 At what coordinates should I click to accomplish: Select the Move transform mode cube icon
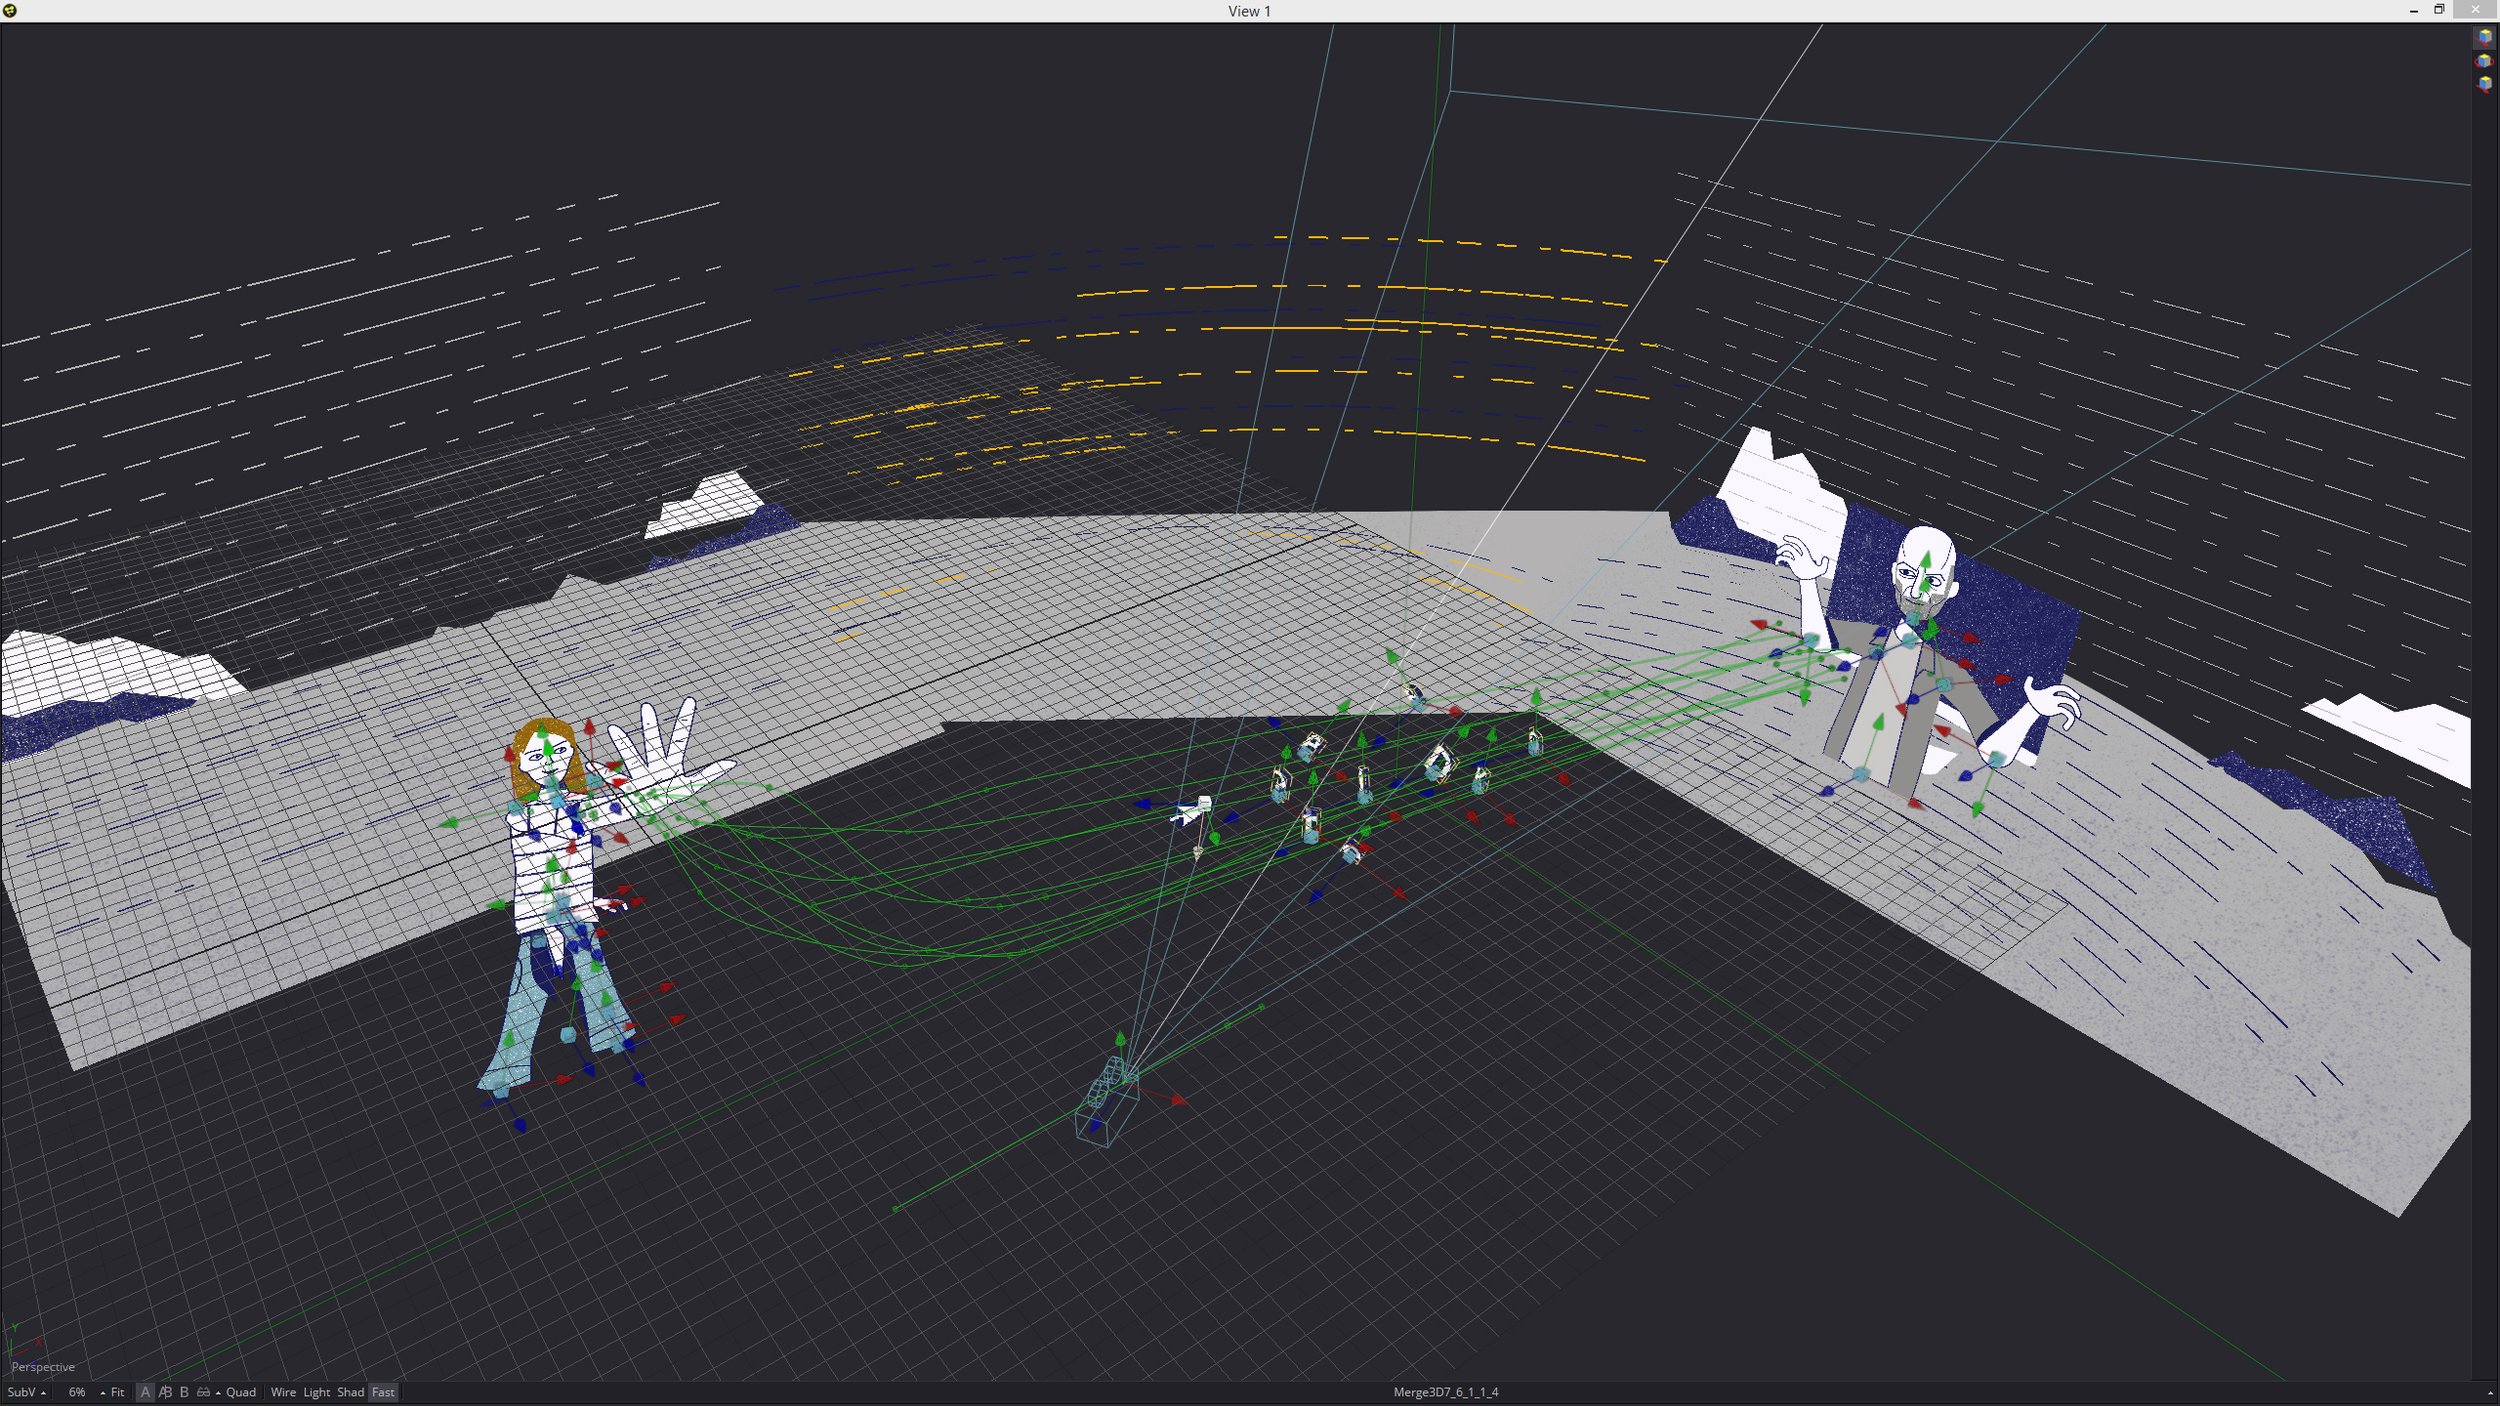click(2484, 37)
